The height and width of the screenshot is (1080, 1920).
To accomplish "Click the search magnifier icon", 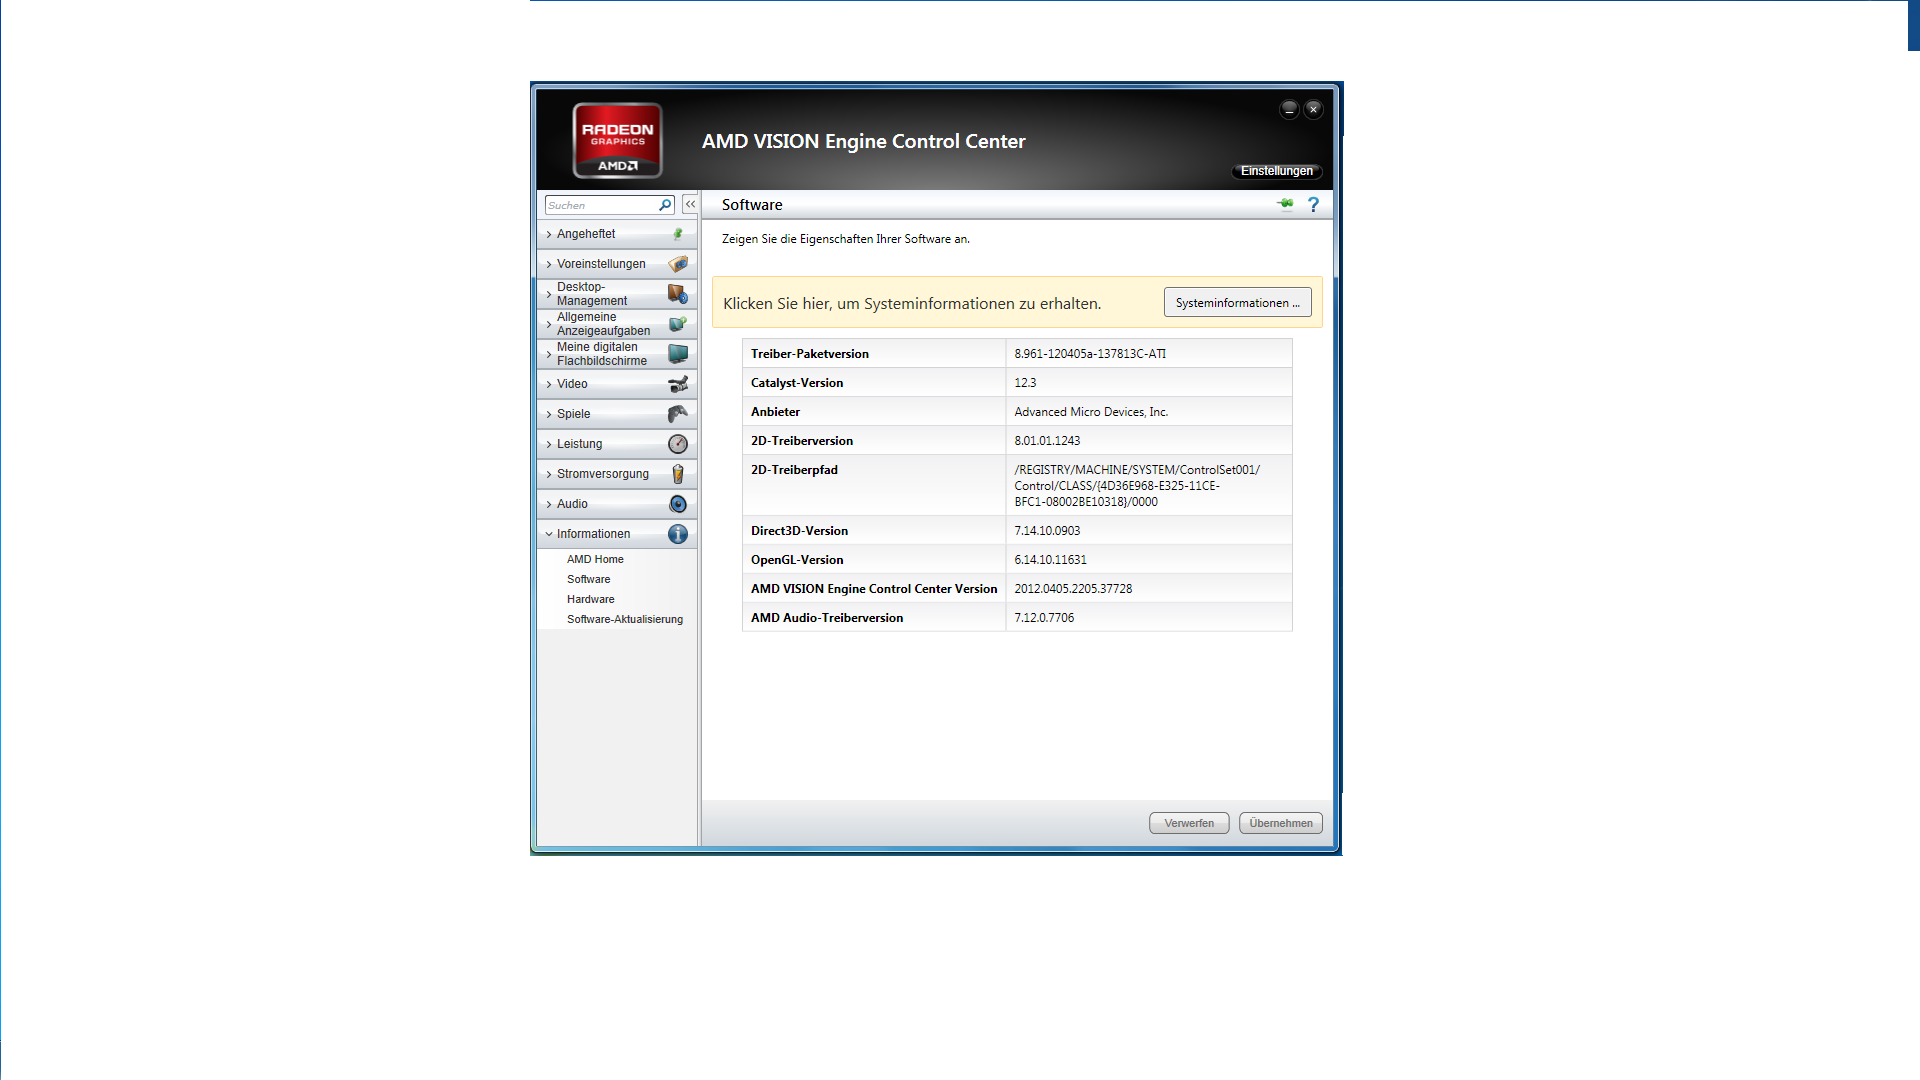I will click(x=665, y=205).
